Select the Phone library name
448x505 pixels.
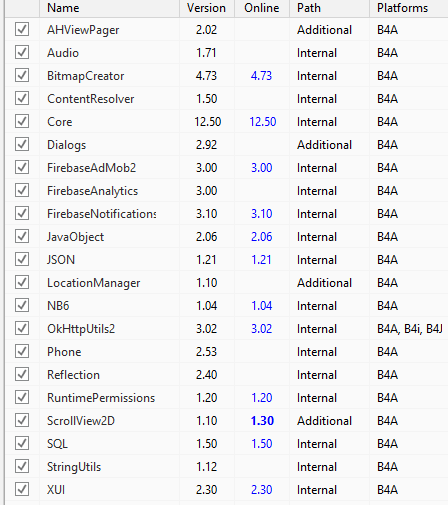coord(64,352)
